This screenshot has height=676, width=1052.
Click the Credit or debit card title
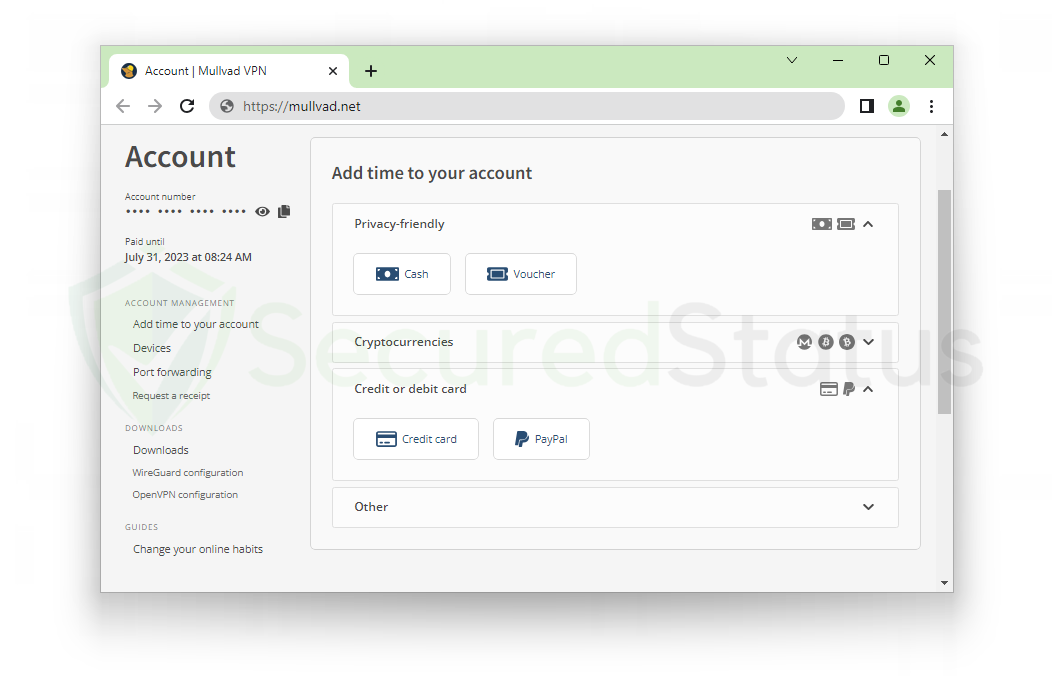(x=411, y=389)
